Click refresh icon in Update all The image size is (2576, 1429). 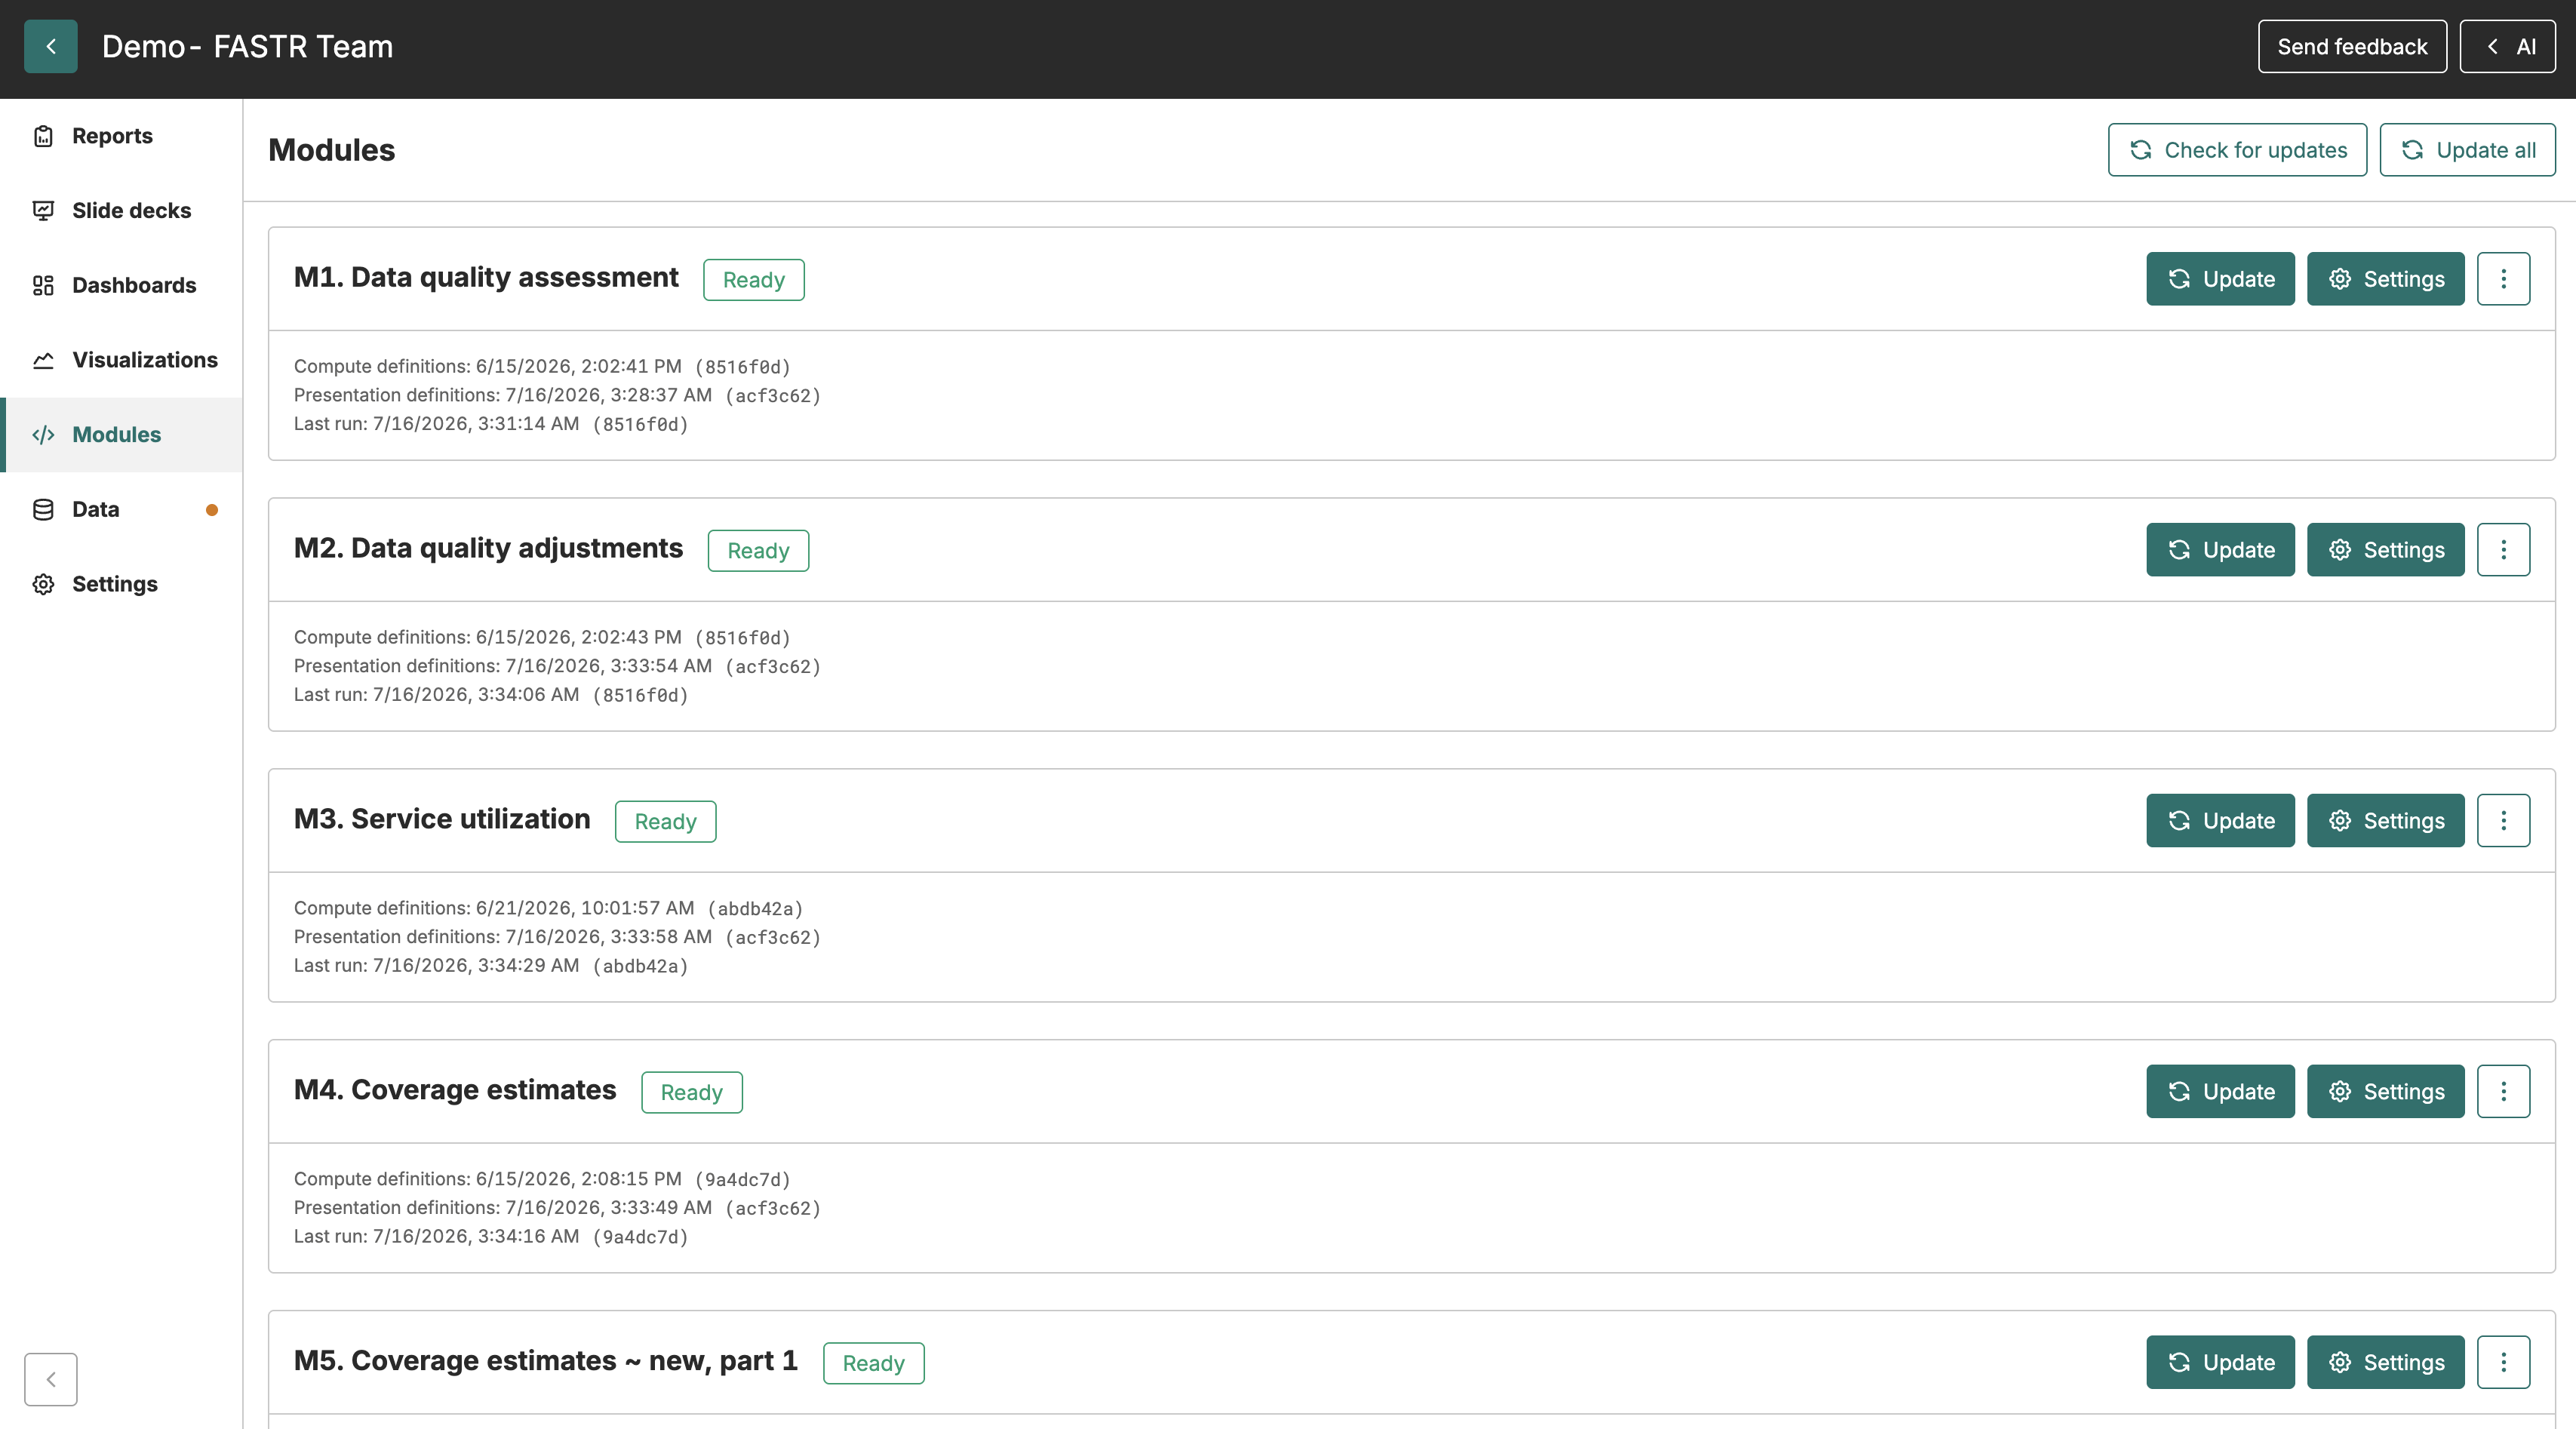(2412, 150)
